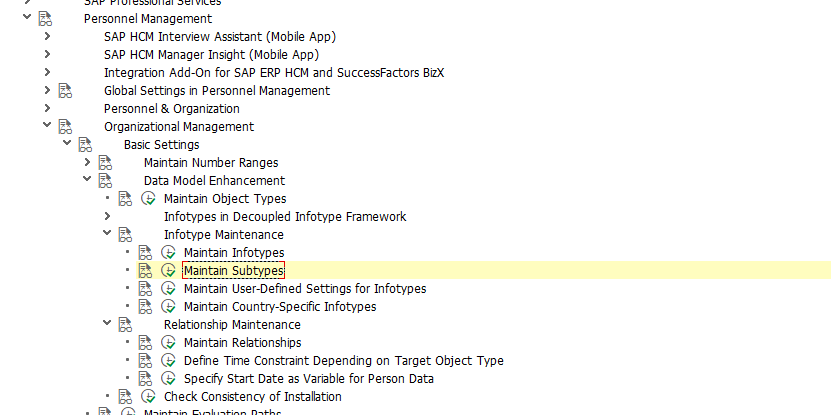Open documentation icon for Maintain Relationships
Screen dimensions: 831x415
[x=145, y=343]
